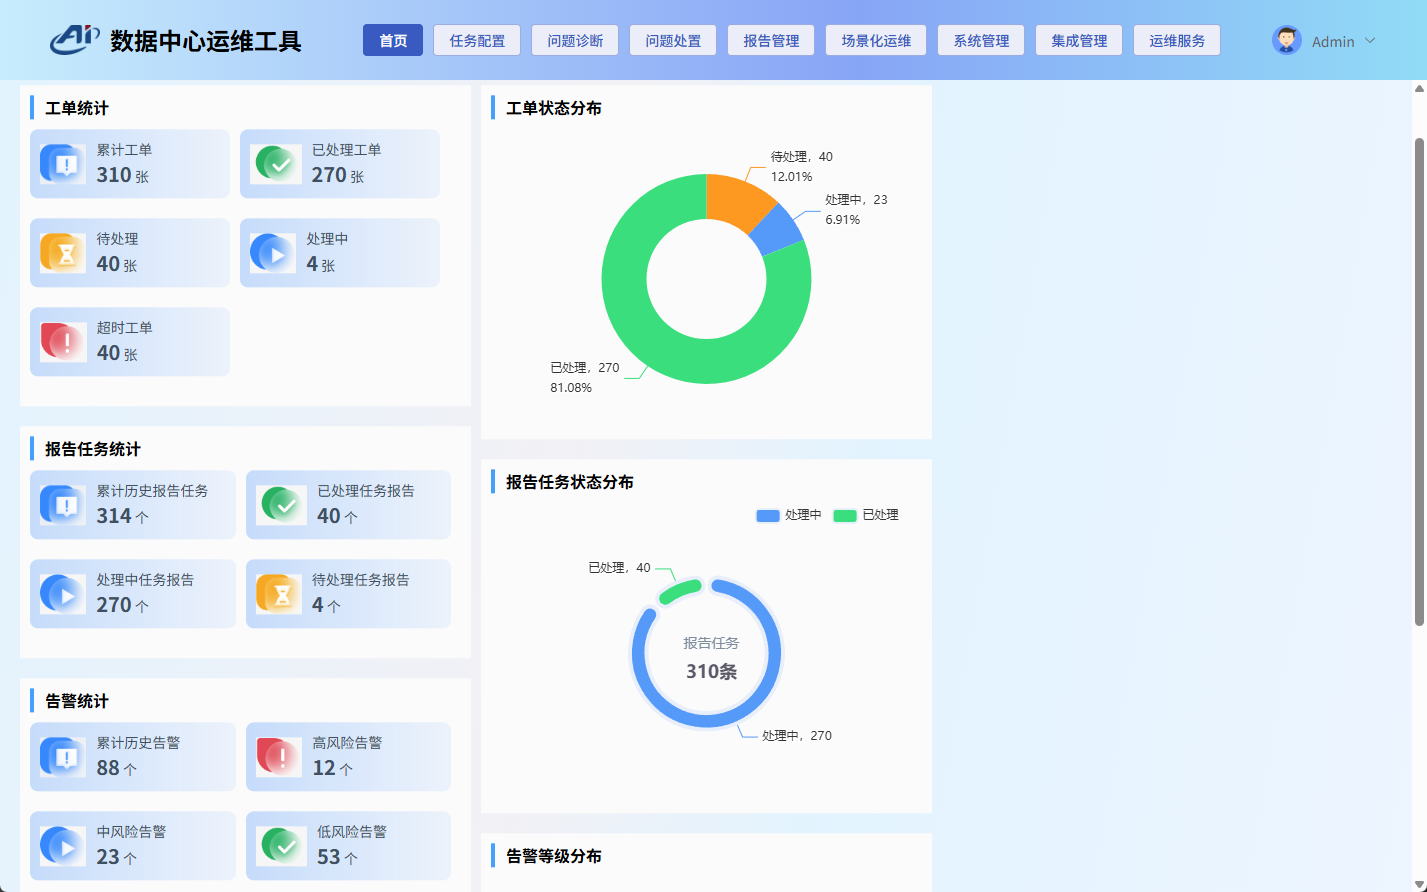This screenshot has width=1427, height=892.
Task: Click the 工单状态分布 panel title
Action: pyautogui.click(x=554, y=108)
